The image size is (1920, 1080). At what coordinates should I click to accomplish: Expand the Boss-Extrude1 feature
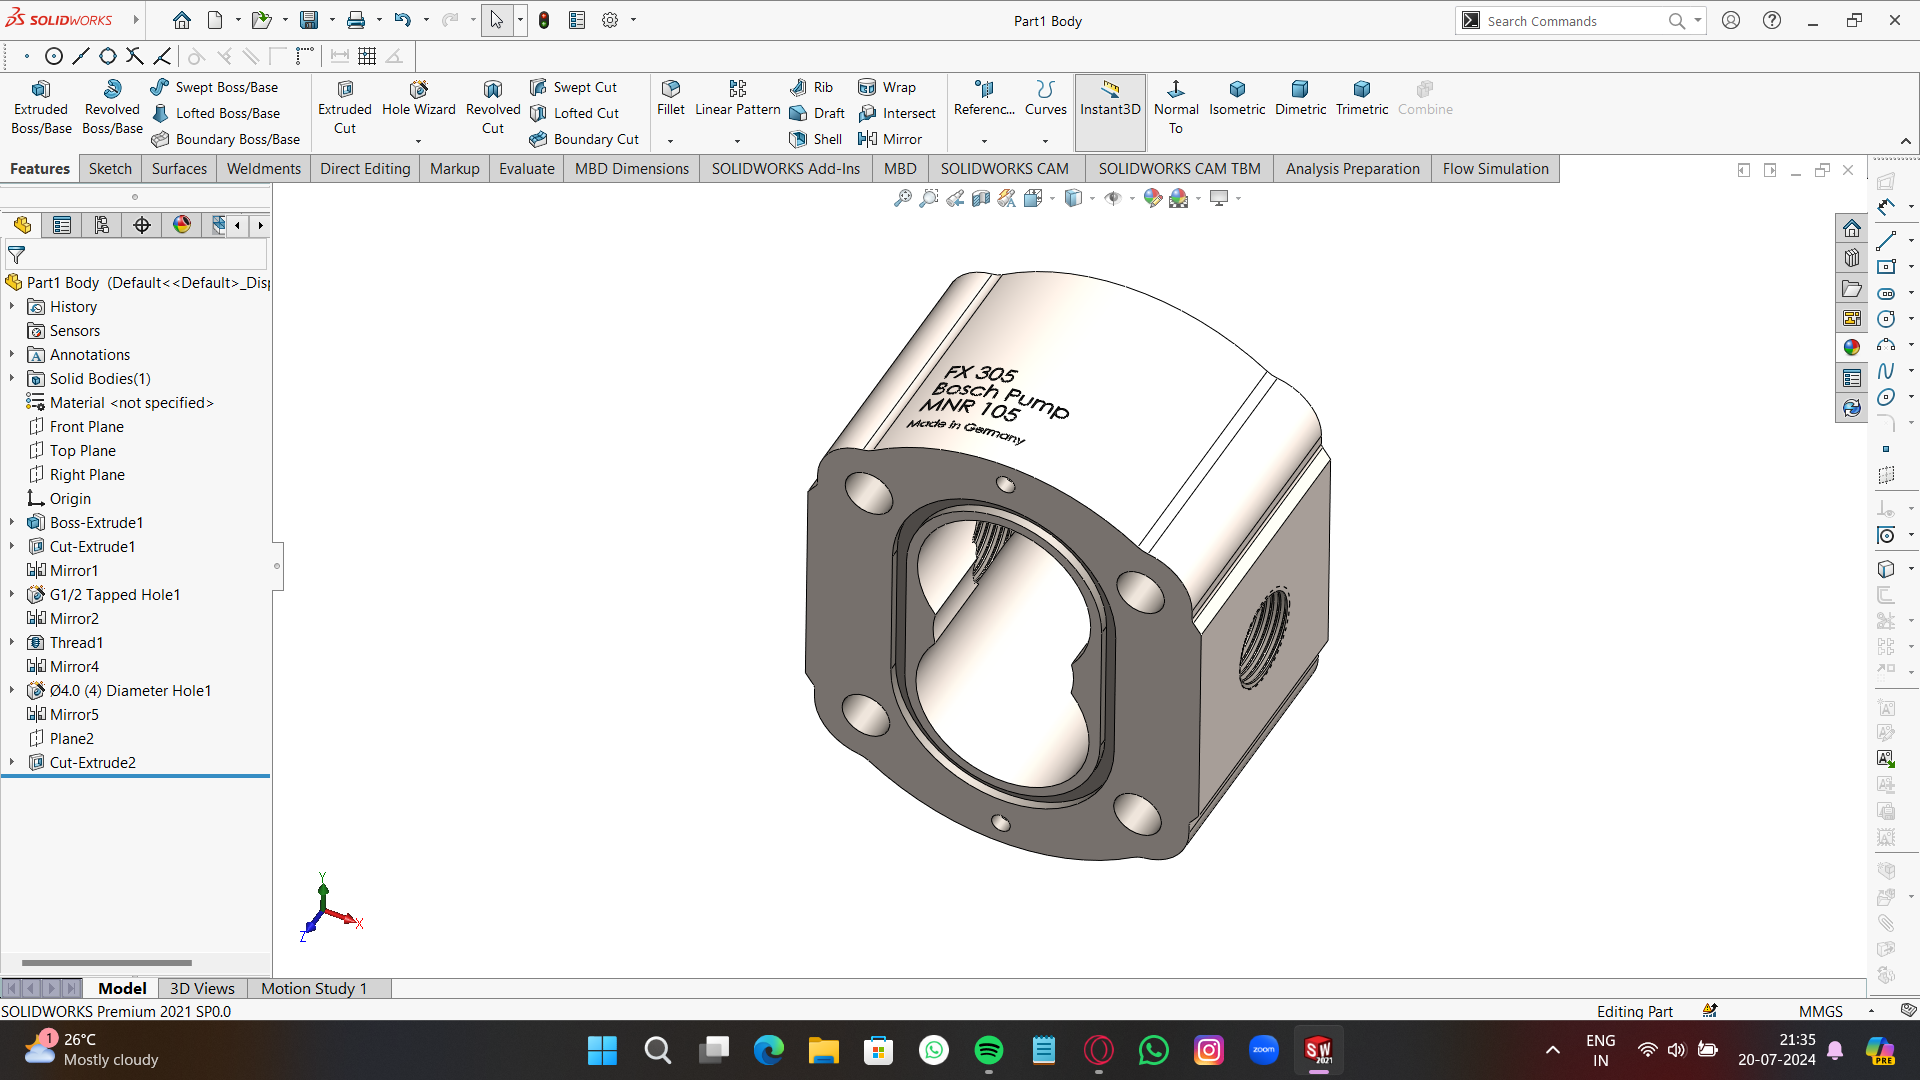(x=12, y=522)
